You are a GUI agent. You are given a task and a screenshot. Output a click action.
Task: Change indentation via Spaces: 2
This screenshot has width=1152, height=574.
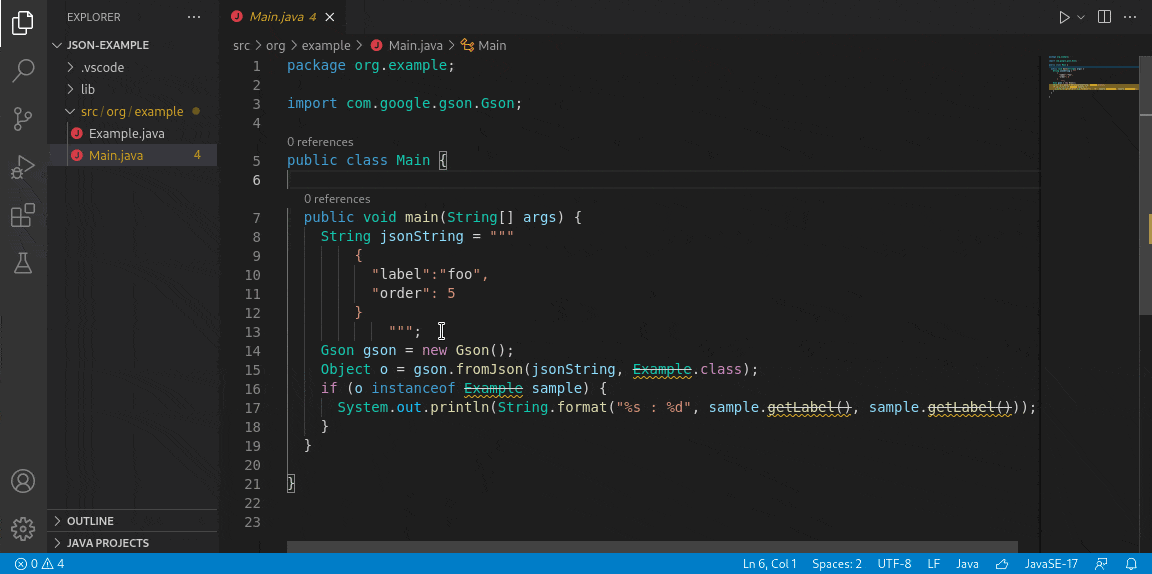click(837, 564)
